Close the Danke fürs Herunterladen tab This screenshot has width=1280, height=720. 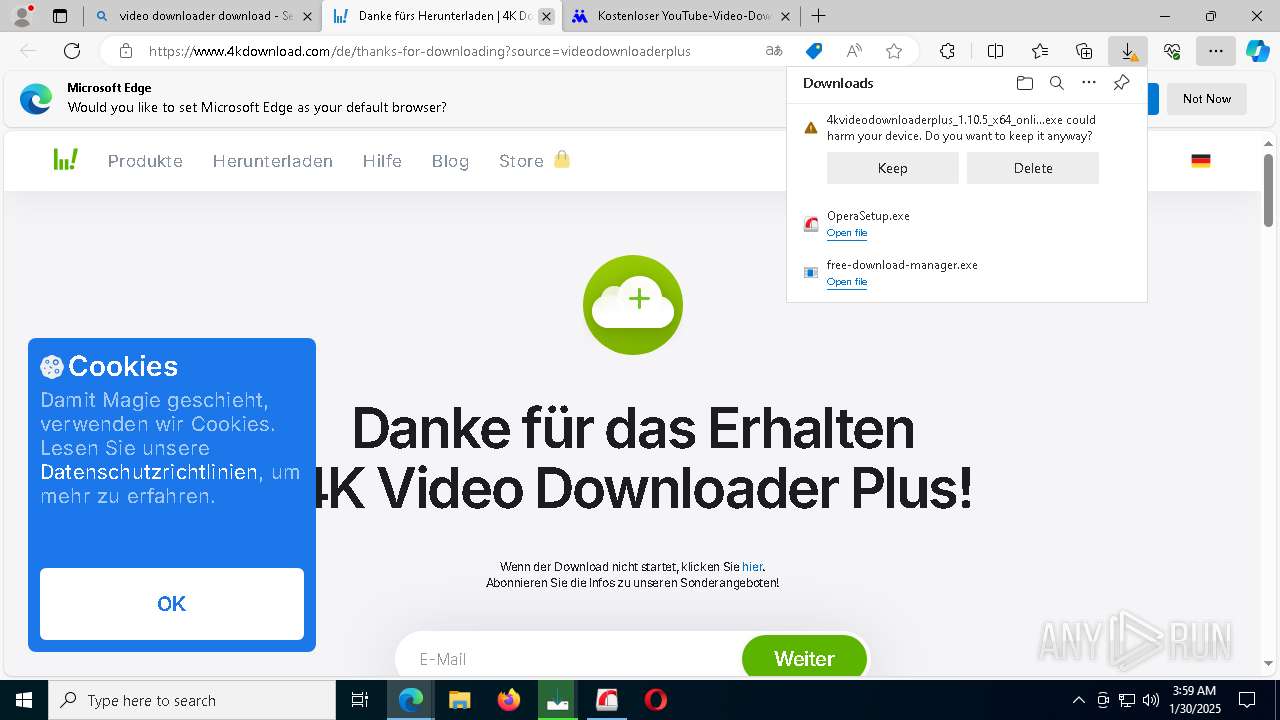(x=546, y=16)
